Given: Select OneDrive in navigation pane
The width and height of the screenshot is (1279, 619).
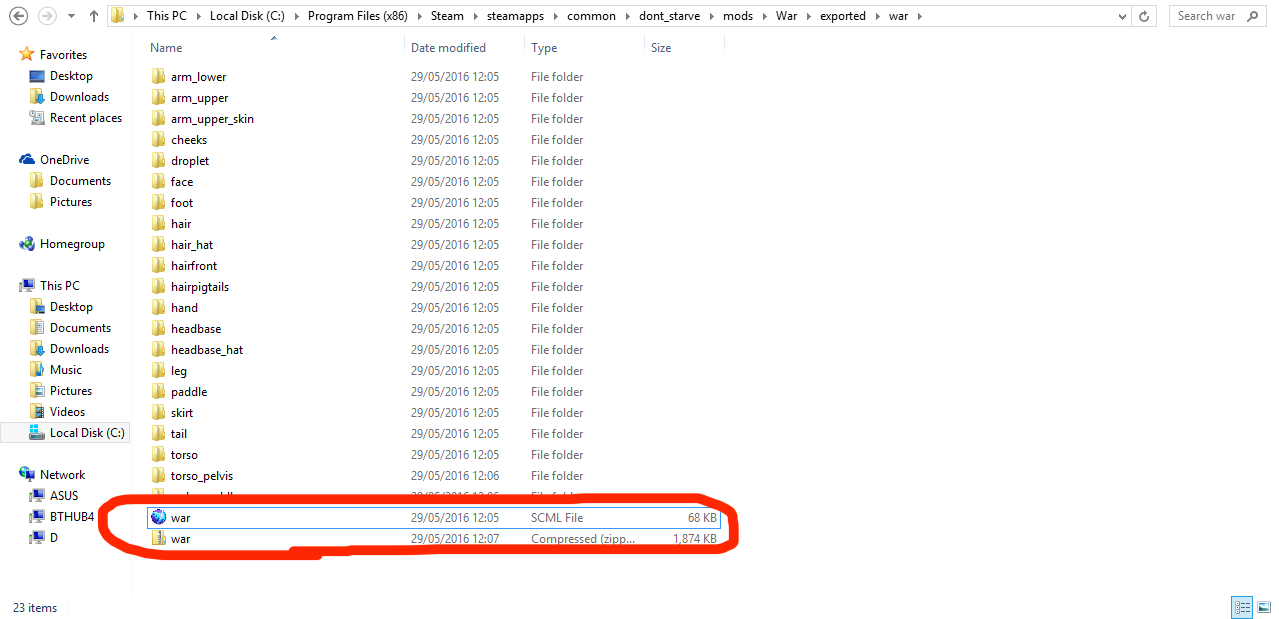Looking at the screenshot, I should (x=64, y=160).
